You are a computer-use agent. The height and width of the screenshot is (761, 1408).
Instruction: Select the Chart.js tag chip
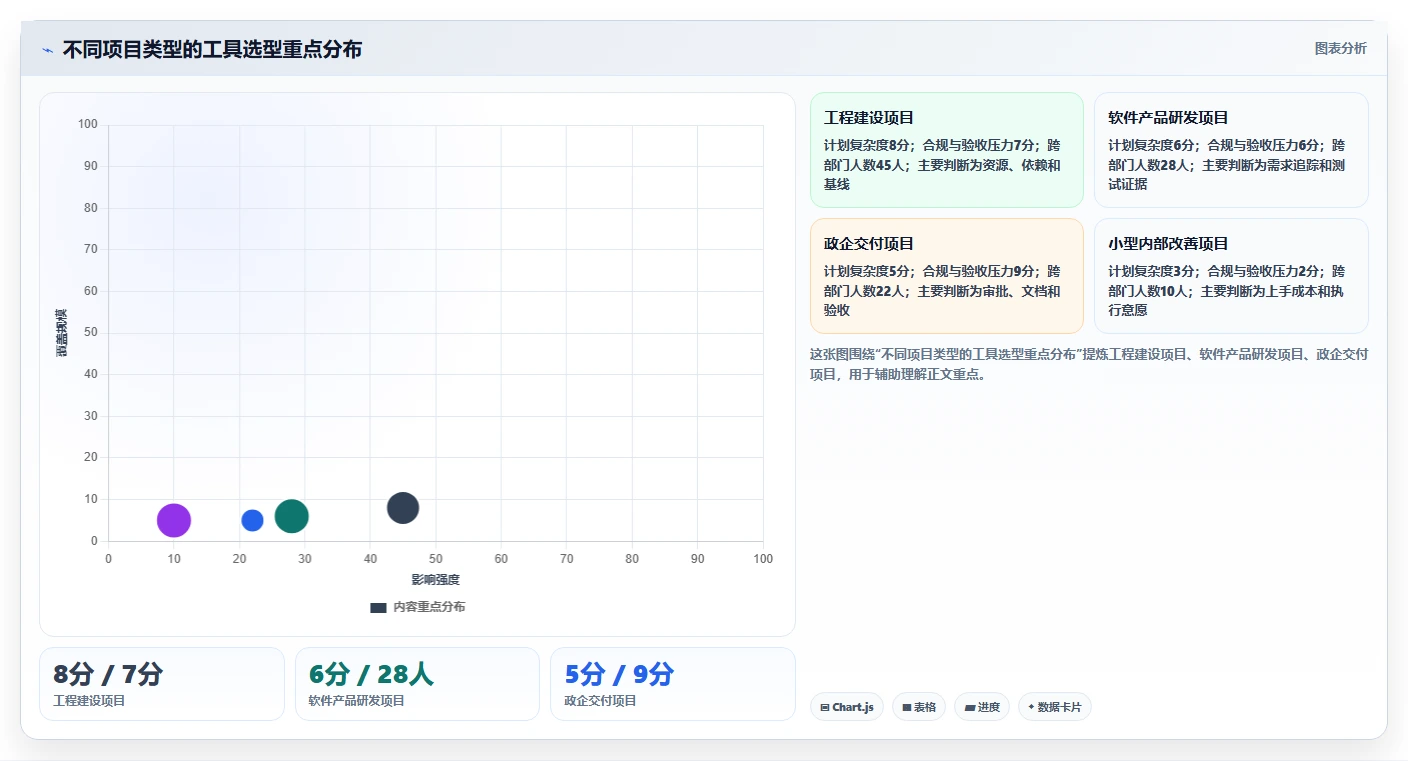[847, 707]
